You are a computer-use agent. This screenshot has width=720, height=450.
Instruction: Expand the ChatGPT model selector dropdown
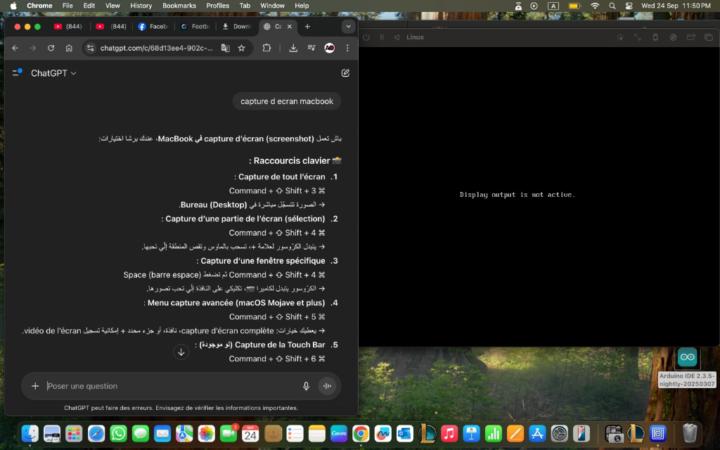tap(53, 73)
